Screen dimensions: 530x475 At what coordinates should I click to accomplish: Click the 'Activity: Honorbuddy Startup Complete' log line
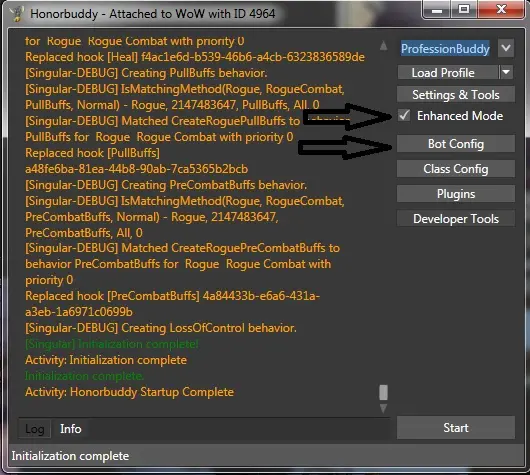[129, 392]
